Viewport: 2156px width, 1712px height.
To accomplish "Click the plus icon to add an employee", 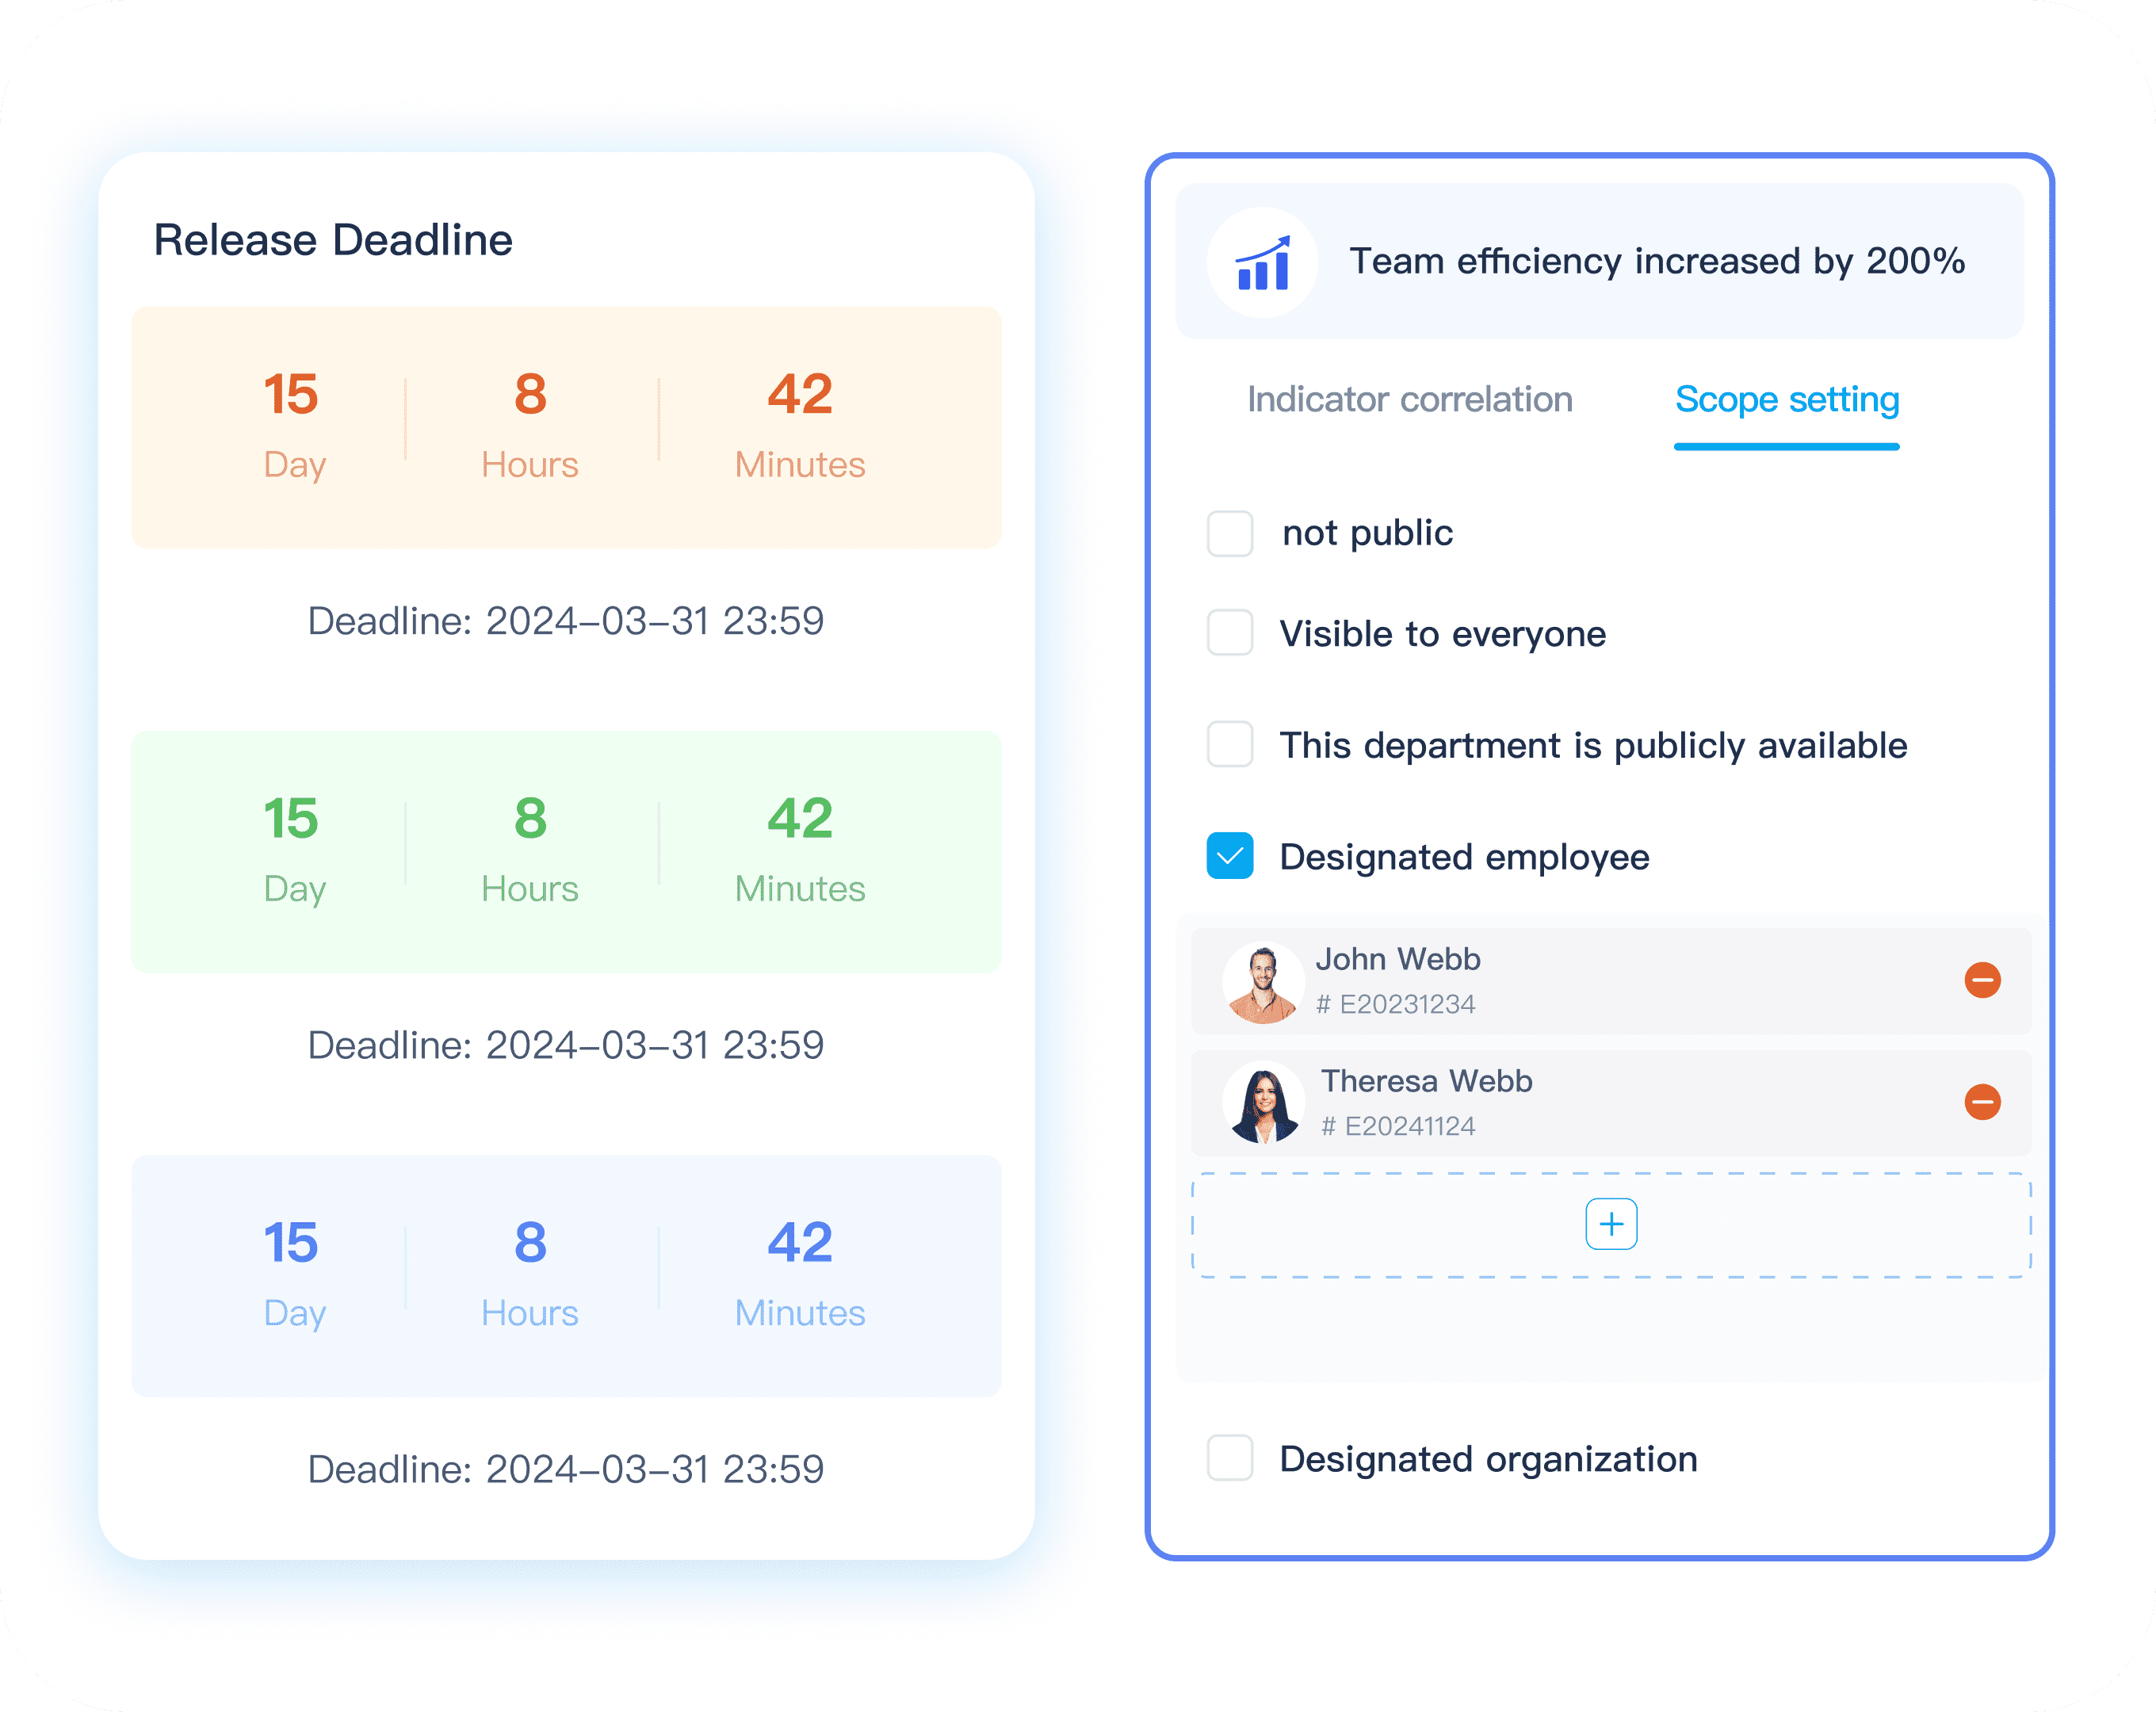I will point(1611,1222).
